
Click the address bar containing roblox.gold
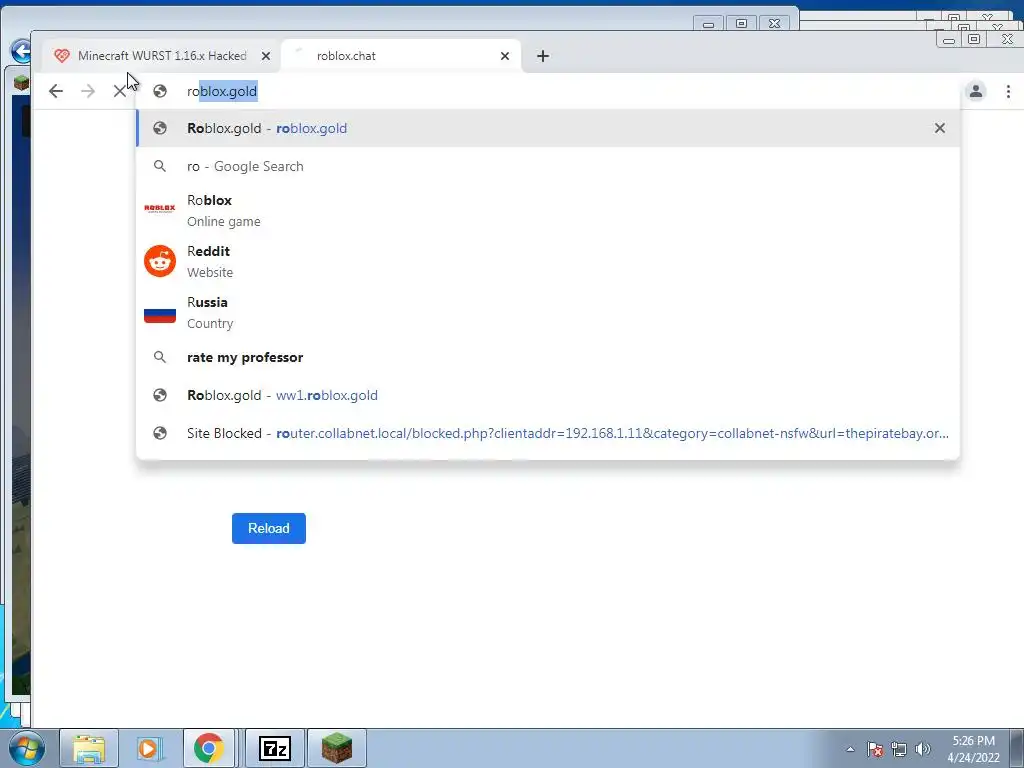(549, 91)
